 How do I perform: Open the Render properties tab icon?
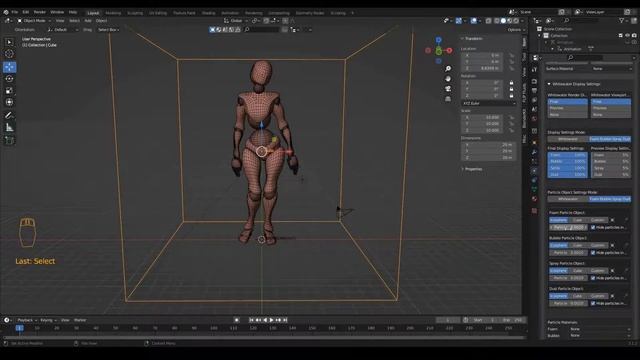tap(534, 81)
